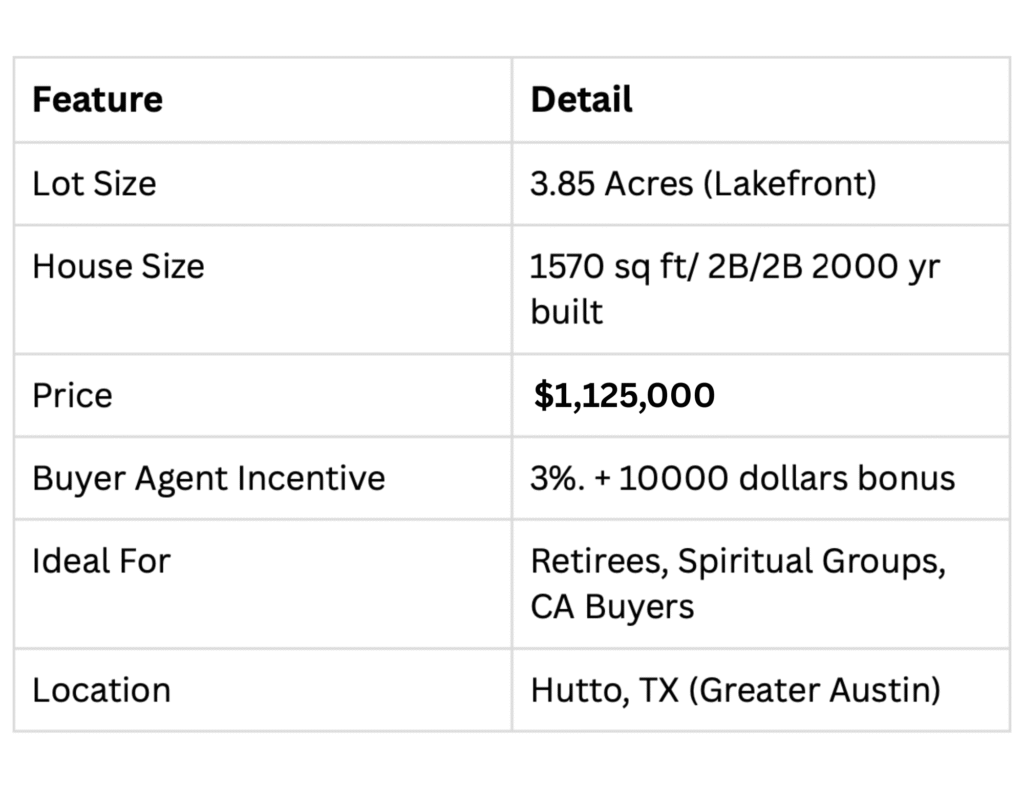Click the 3% plus 10000 dollars bonus cell
The height and width of the screenshot is (791, 1024).
(761, 478)
